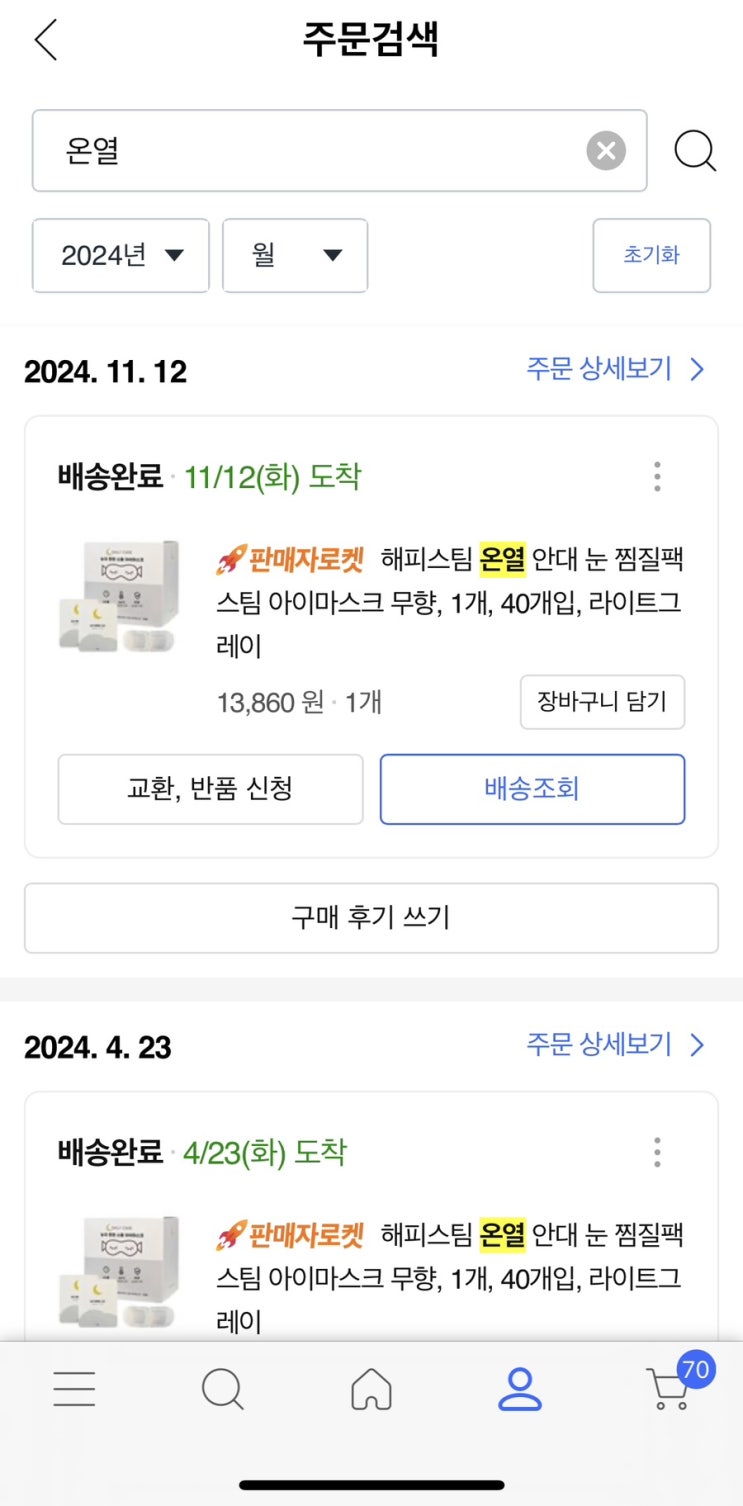Open the hamburger menu in bottom bar
Screen dimensions: 743x1506
click(74, 1389)
